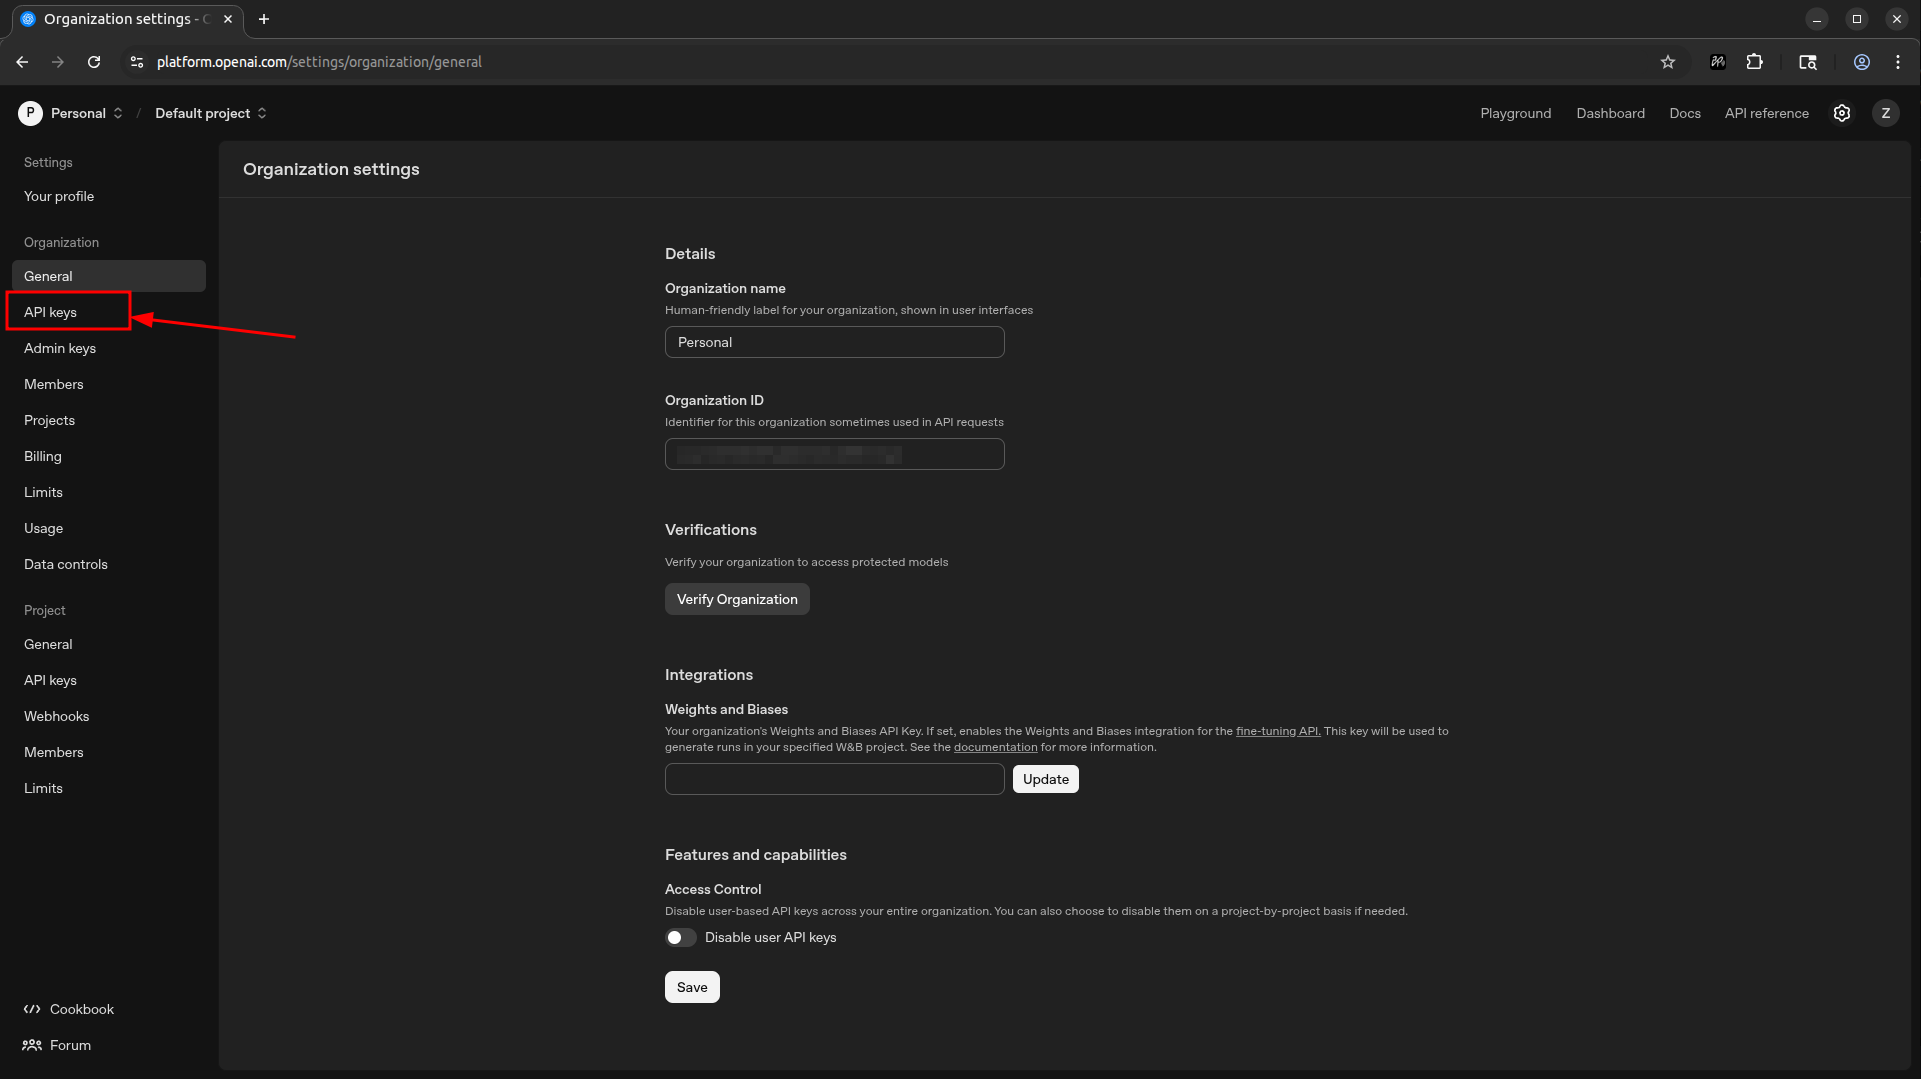Open the Z user avatar menu

(1886, 113)
